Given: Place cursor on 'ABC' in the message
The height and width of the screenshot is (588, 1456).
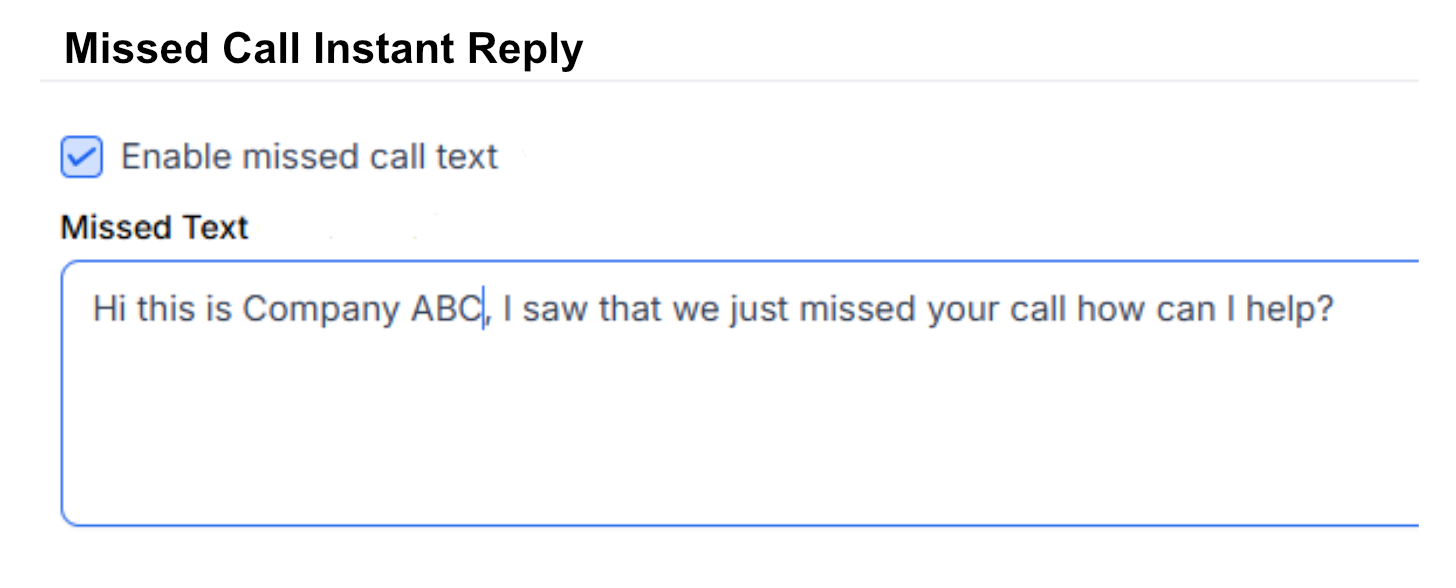Looking at the screenshot, I should coord(446,309).
